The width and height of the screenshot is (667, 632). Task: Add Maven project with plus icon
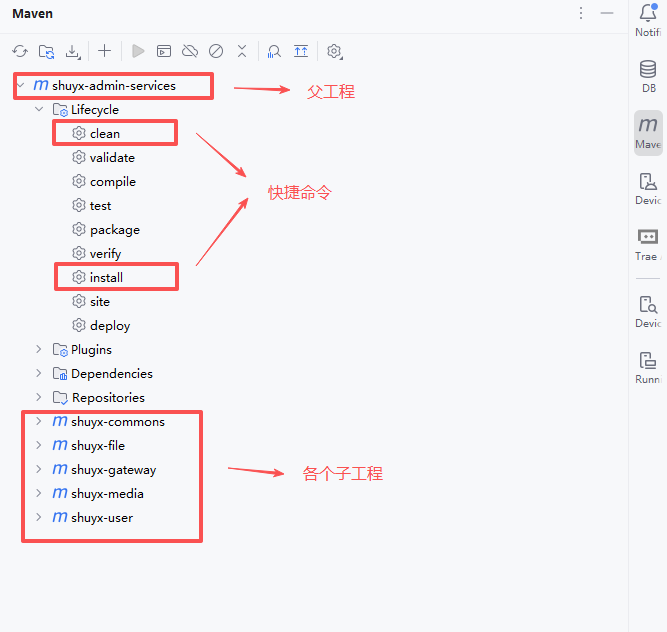(104, 51)
